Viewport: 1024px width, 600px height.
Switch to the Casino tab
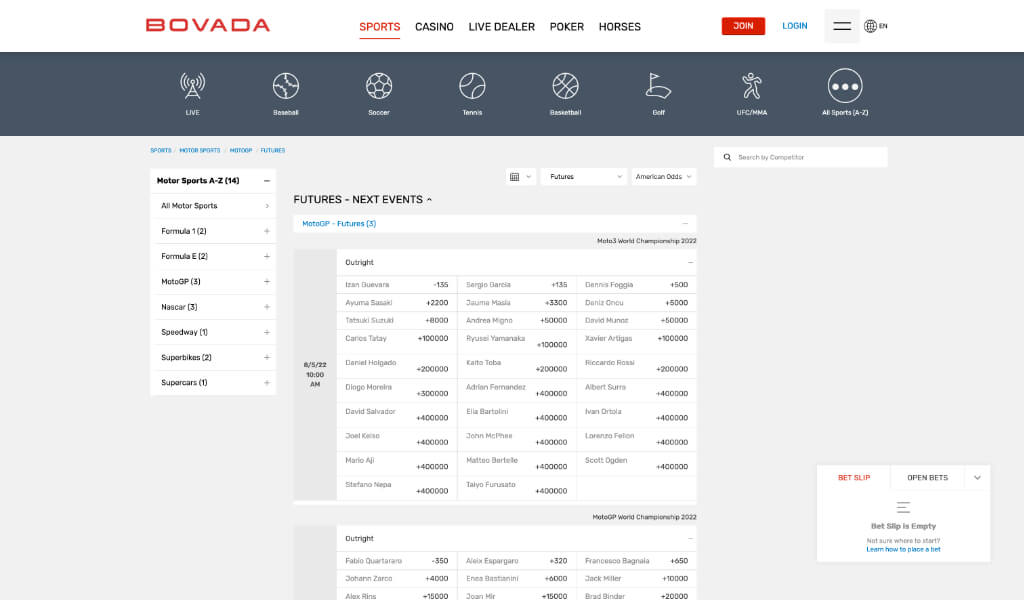(x=434, y=27)
